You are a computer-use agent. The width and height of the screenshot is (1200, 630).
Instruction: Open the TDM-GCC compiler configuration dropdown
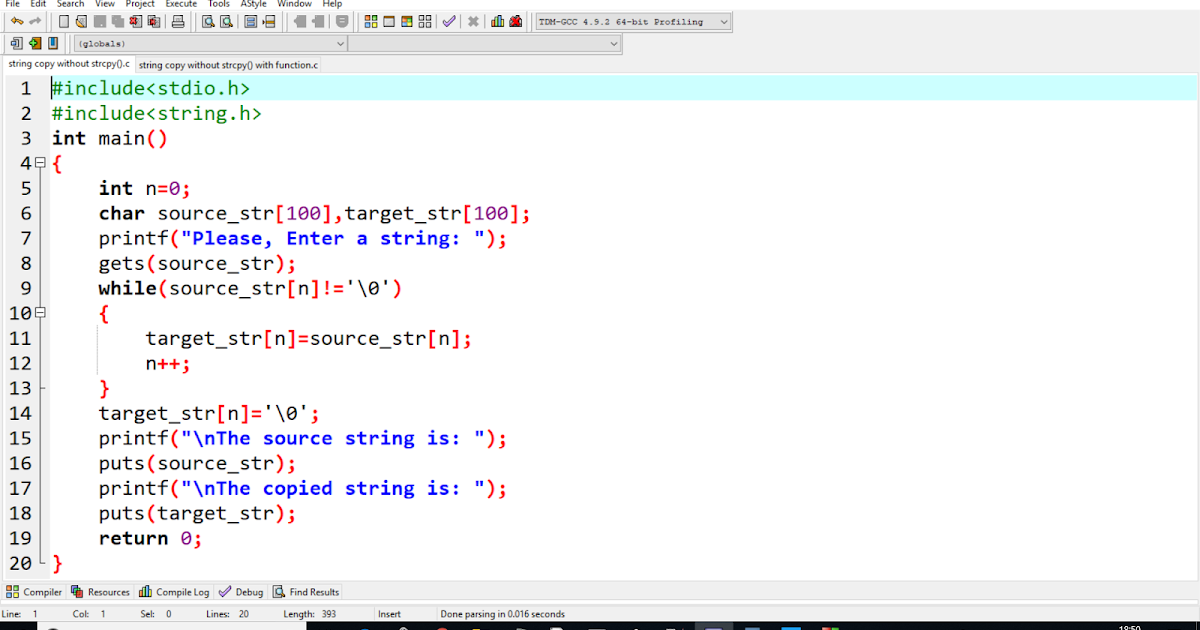632,21
